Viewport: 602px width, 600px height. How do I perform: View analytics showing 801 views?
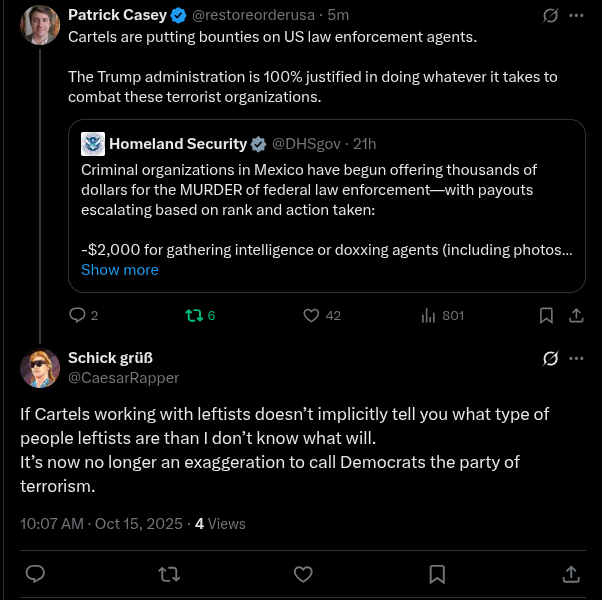(429, 315)
